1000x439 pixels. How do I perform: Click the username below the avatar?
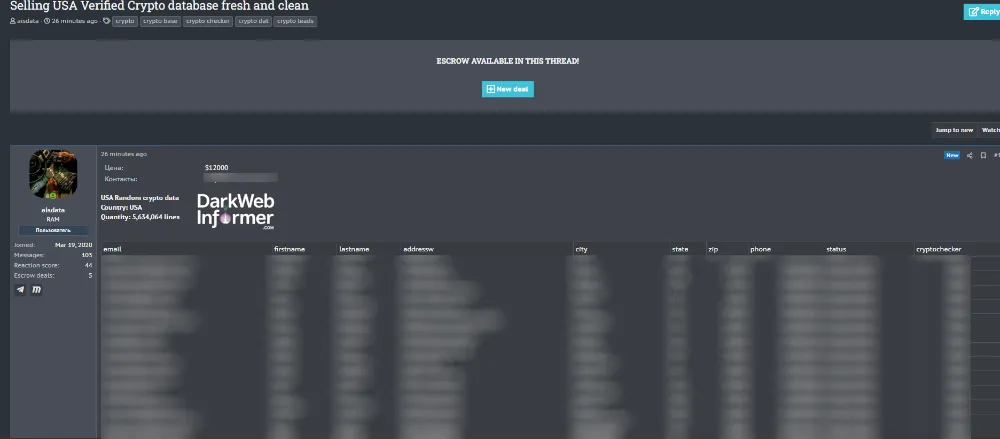click(54, 210)
